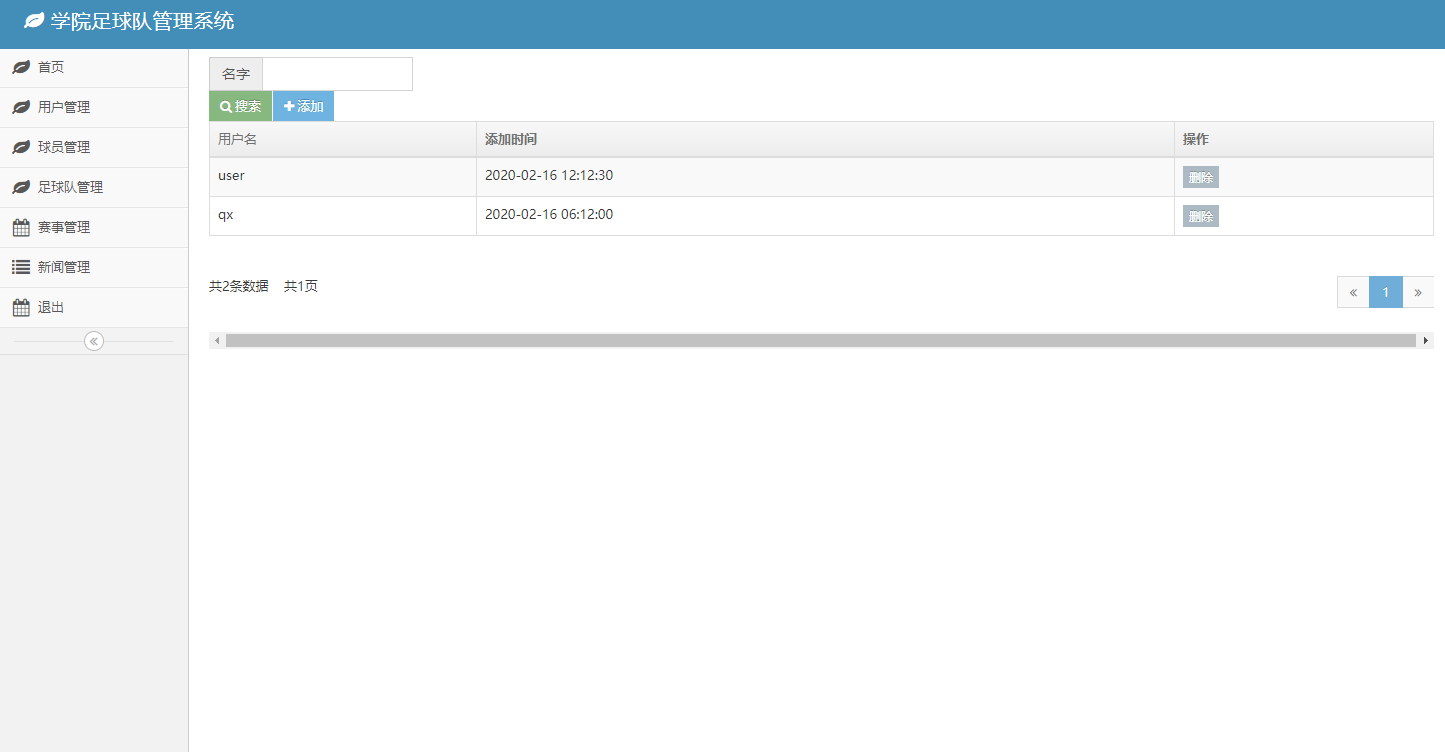This screenshot has width=1445, height=752.
Task: Open 足球队管理 in the sidebar
Action: pyautogui.click(x=94, y=187)
